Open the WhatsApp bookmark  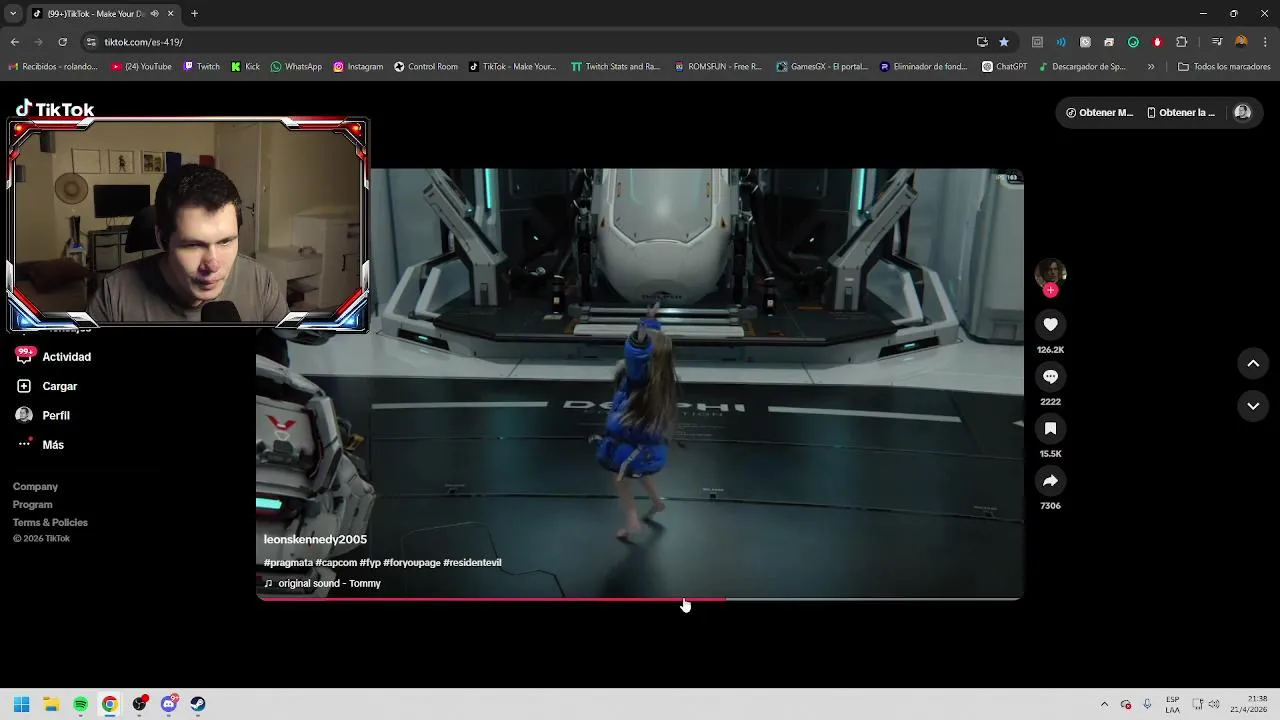click(x=296, y=67)
